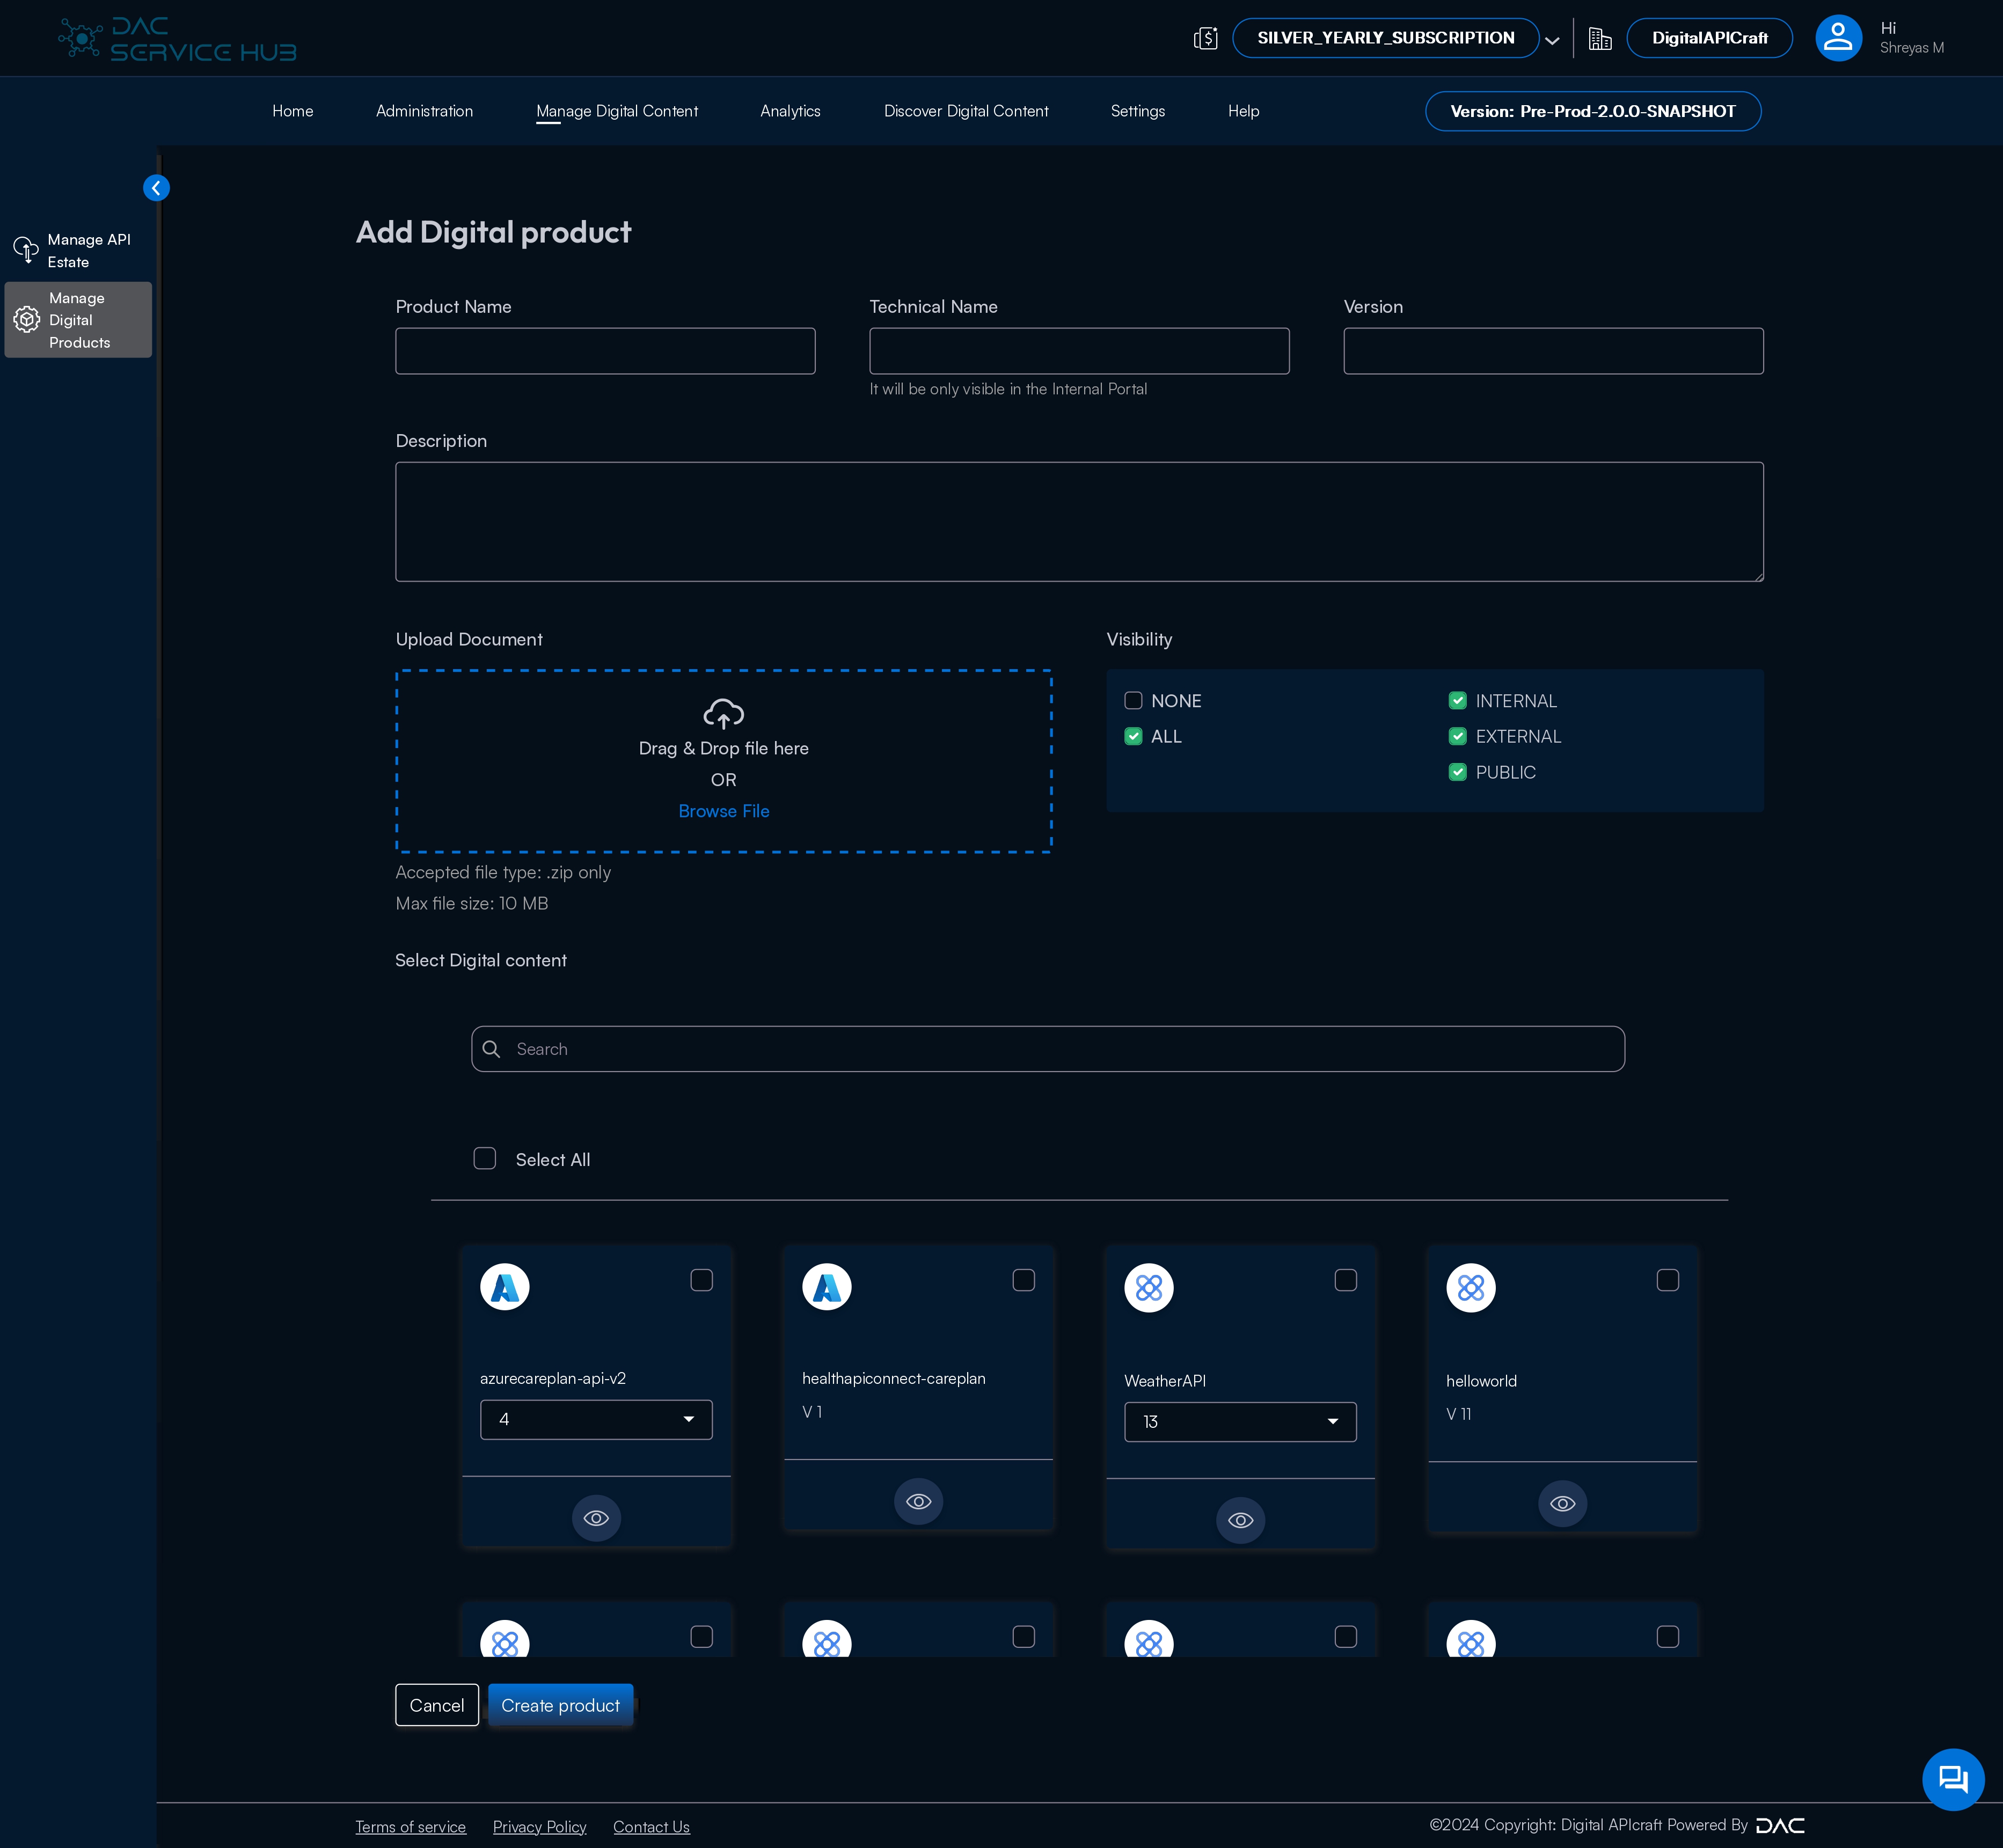Click the healthapiconnect-careplan Azure logo
Screen dimensions: 2003x1848
[827, 1287]
